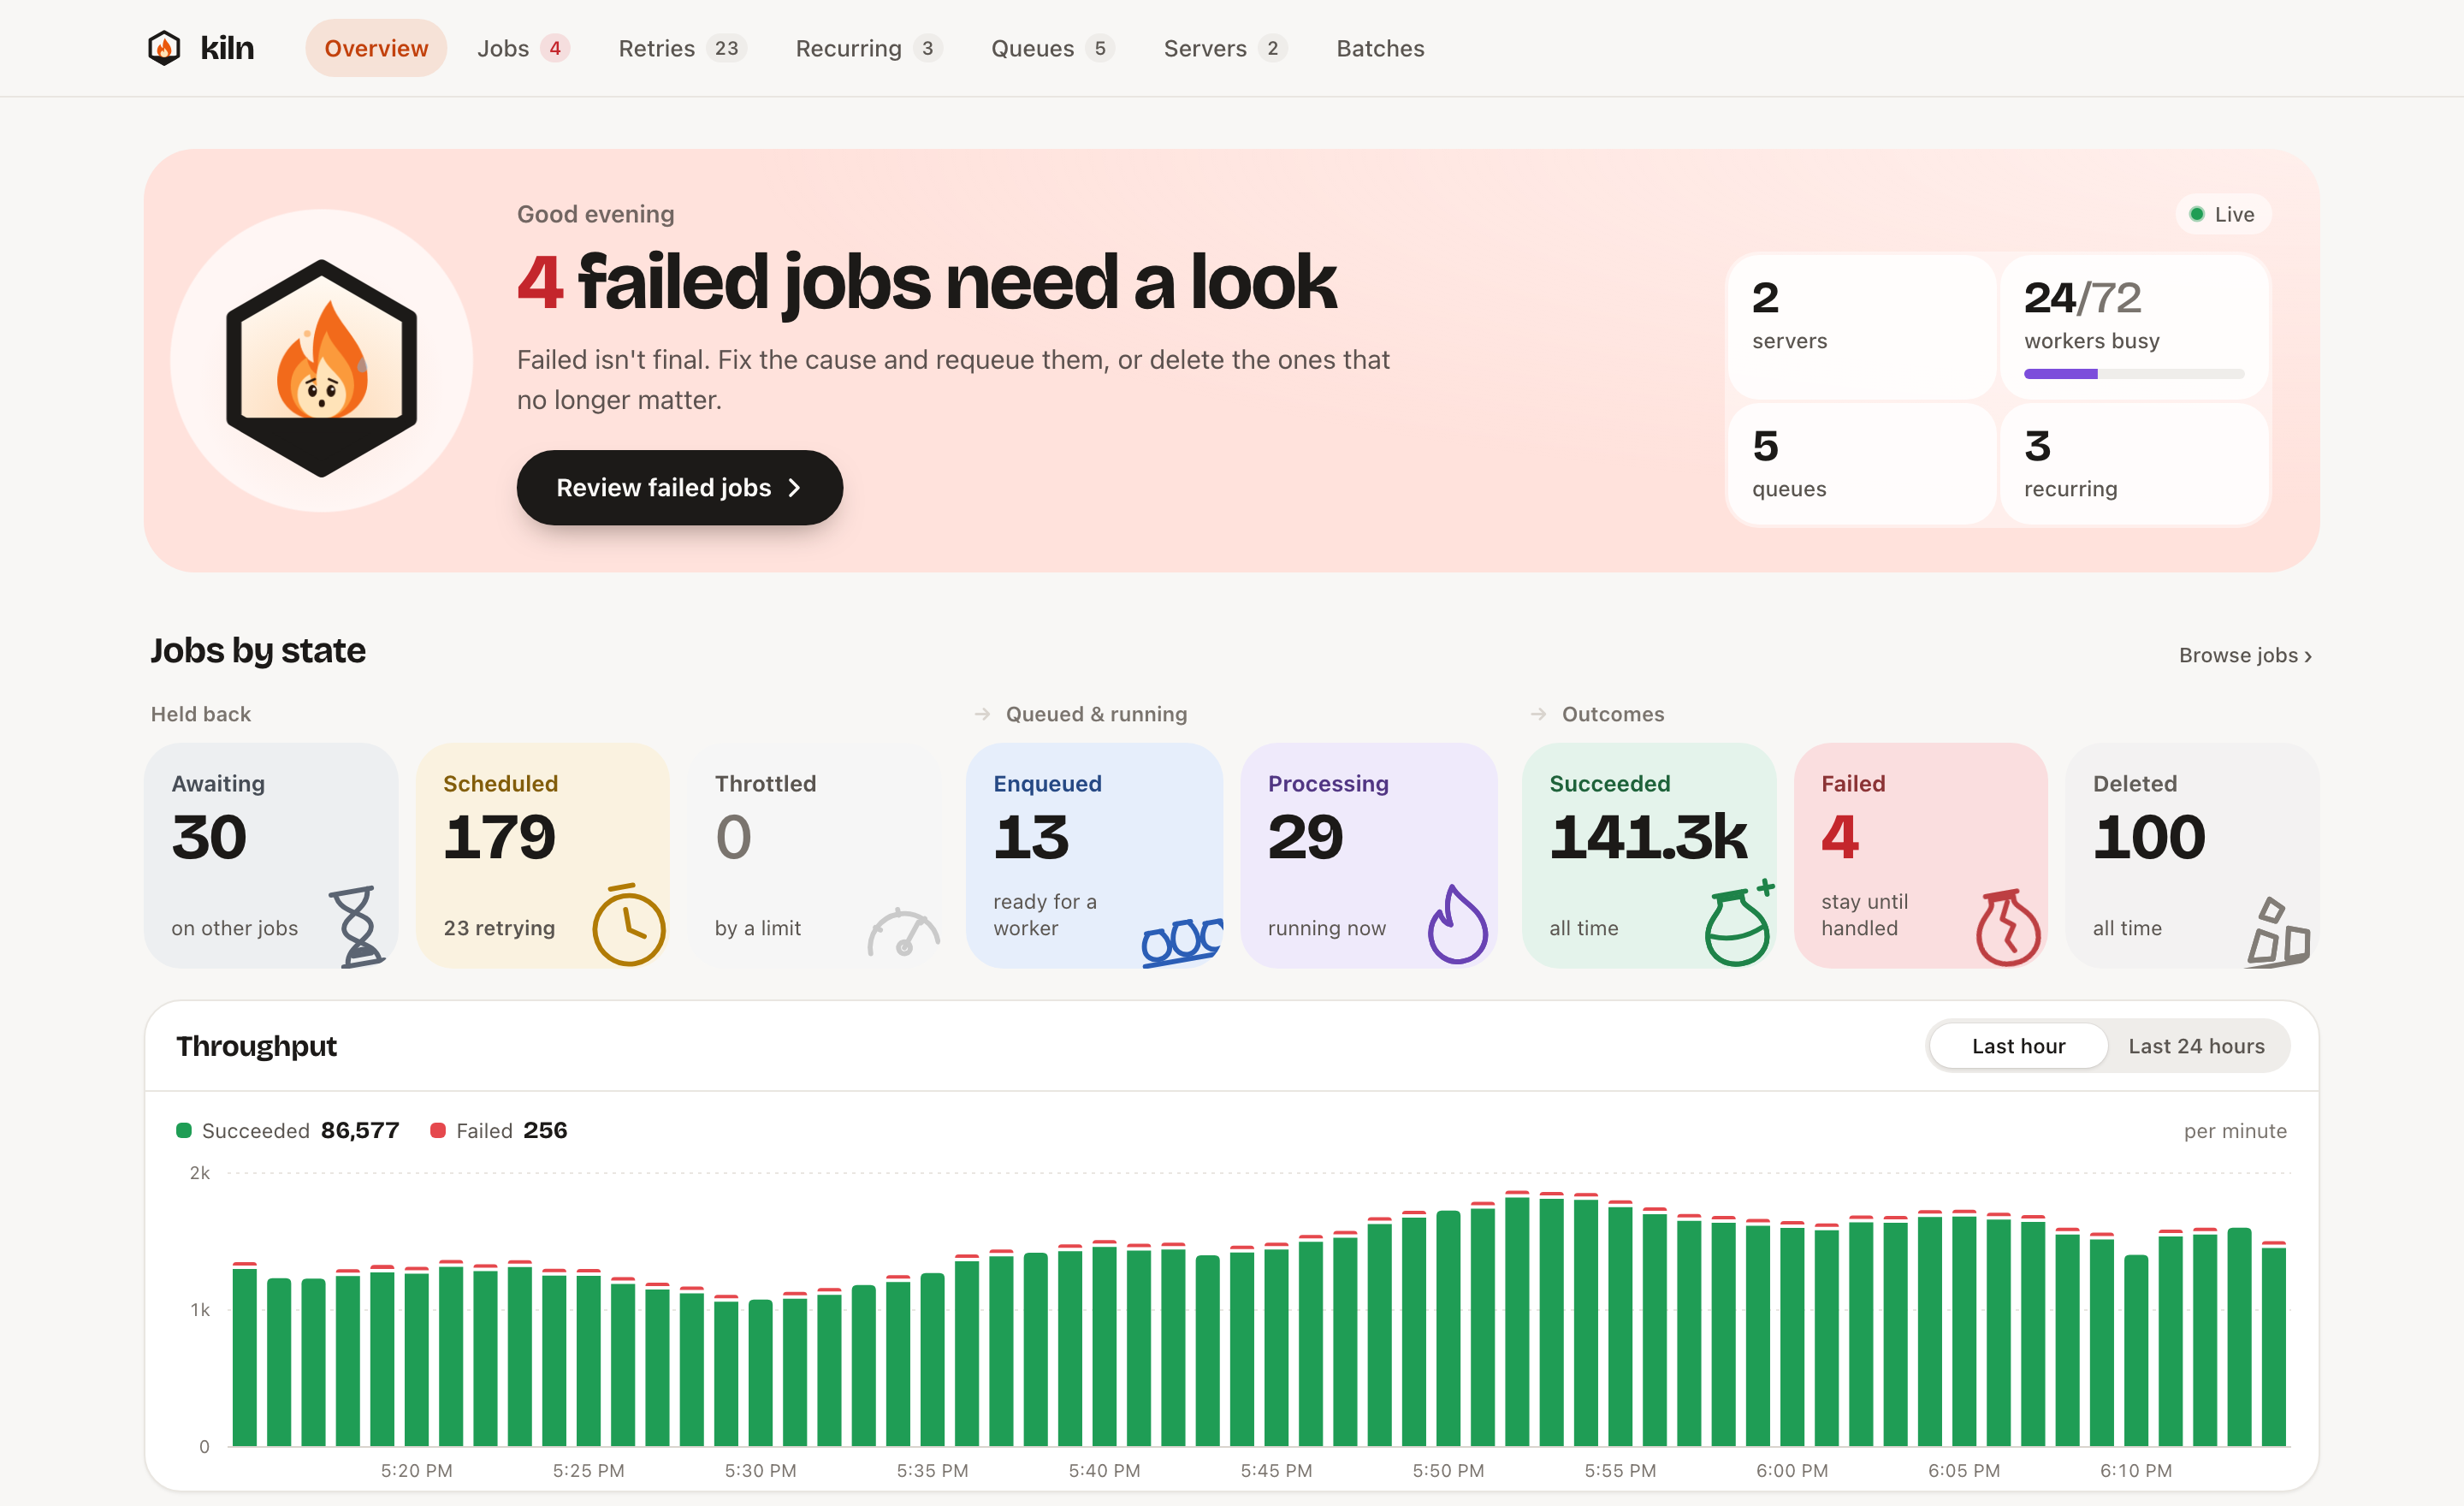Open the Queues tab
The image size is (2464, 1506).
1052,48
